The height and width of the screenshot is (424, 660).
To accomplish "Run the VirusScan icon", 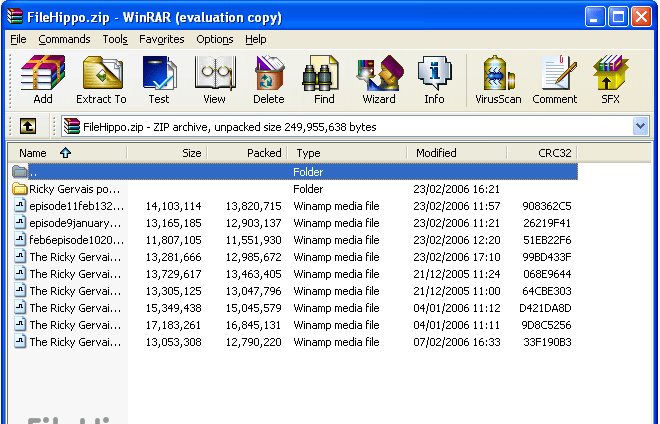I will click(x=498, y=73).
